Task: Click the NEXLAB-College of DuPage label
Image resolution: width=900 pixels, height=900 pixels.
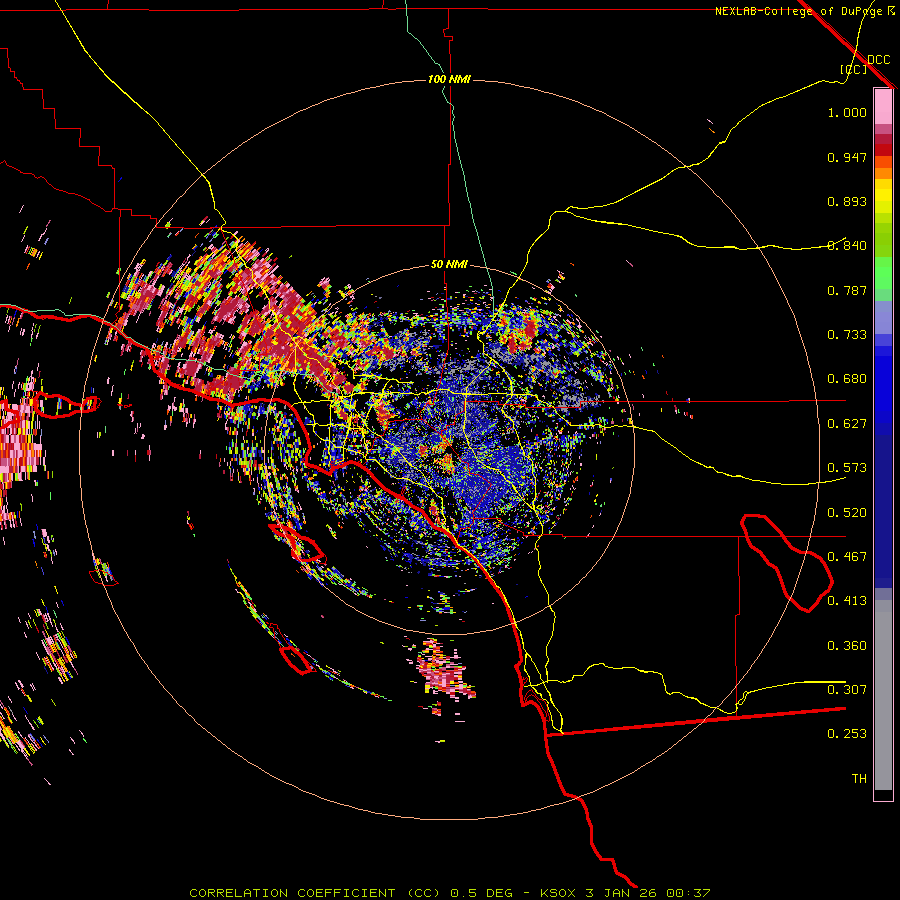Action: pyautogui.click(x=798, y=11)
